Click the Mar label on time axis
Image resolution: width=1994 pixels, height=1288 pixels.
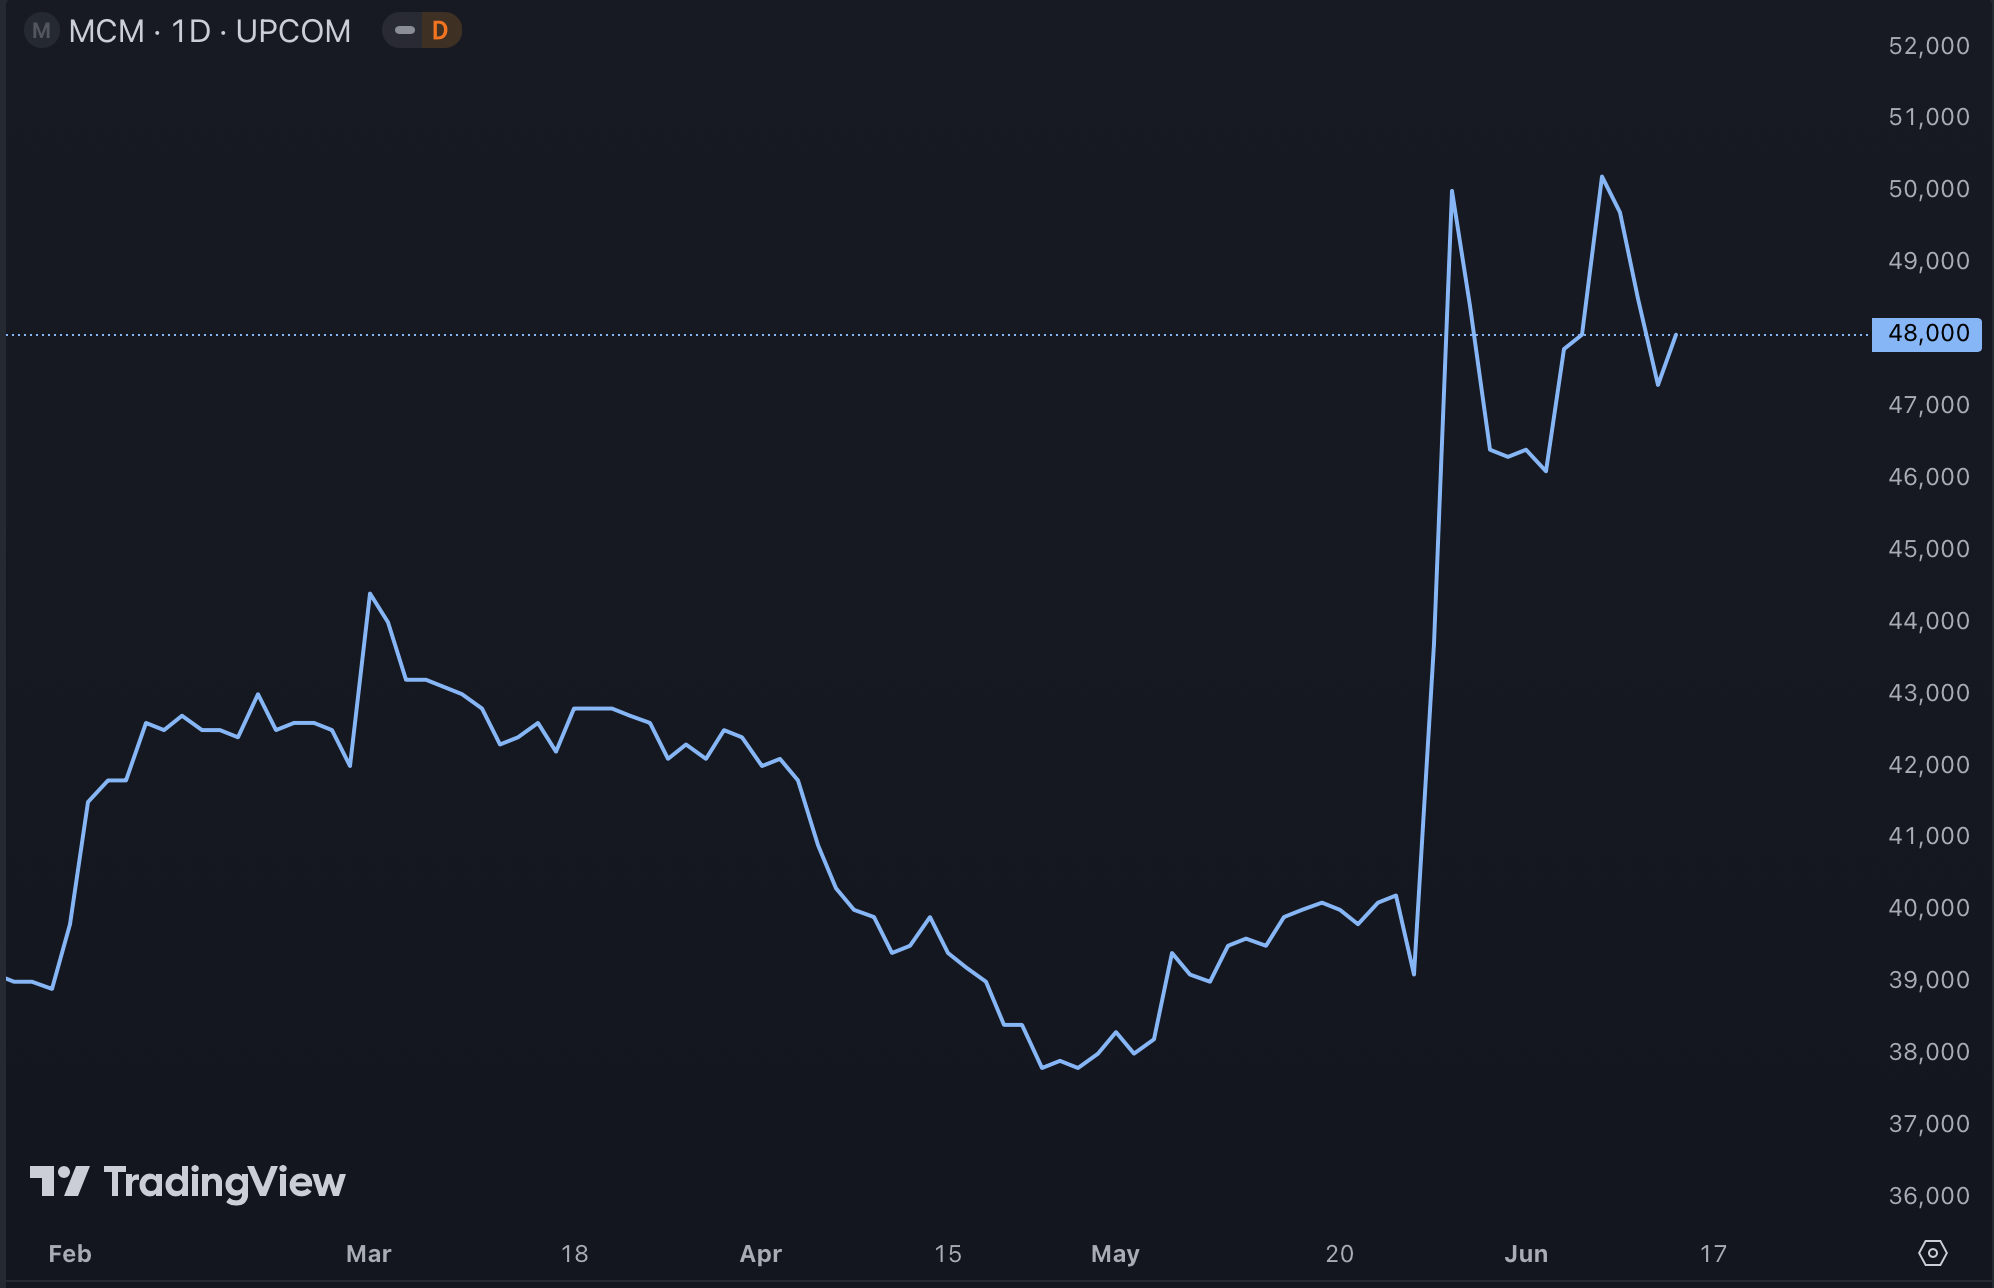click(369, 1254)
